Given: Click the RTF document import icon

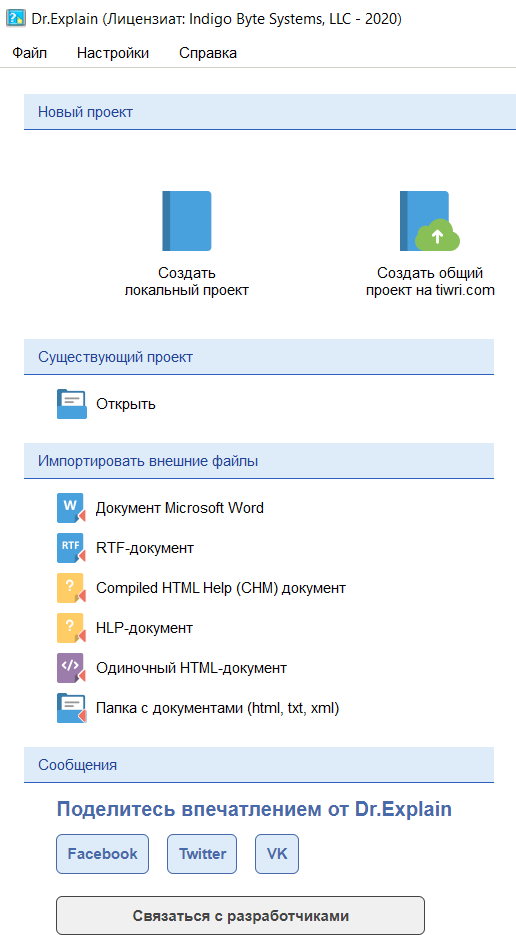Looking at the screenshot, I should pyautogui.click(x=71, y=548).
